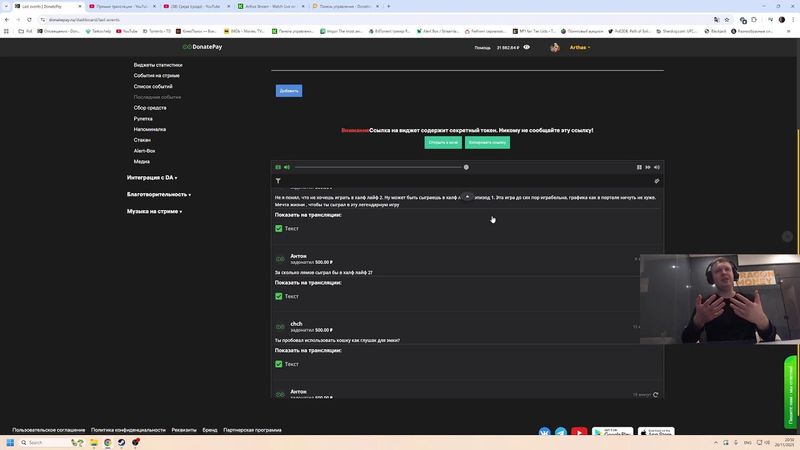Uncheck Текст checkbox under the first donation
The height and width of the screenshot is (450, 800).
(x=279, y=228)
